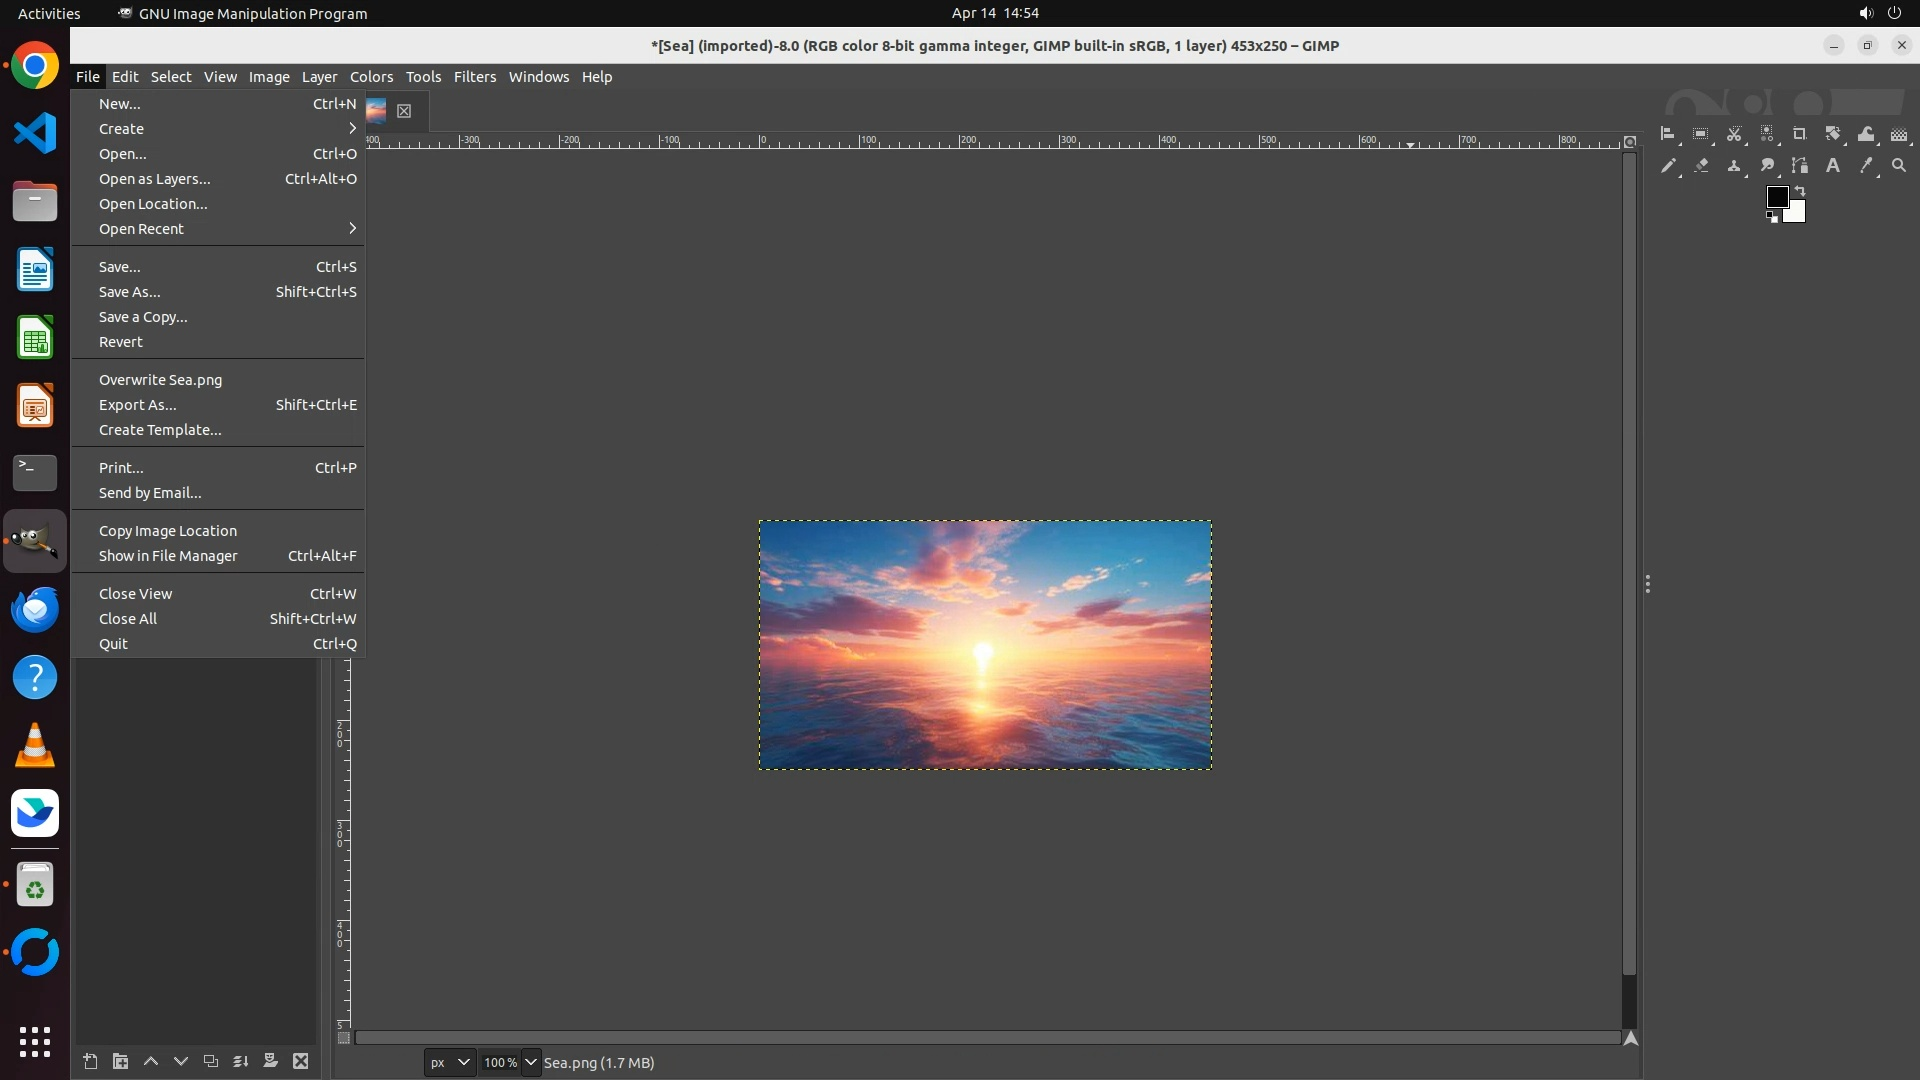The image size is (1920, 1080).
Task: Select the Color Picker eyedropper tool
Action: point(1866,166)
